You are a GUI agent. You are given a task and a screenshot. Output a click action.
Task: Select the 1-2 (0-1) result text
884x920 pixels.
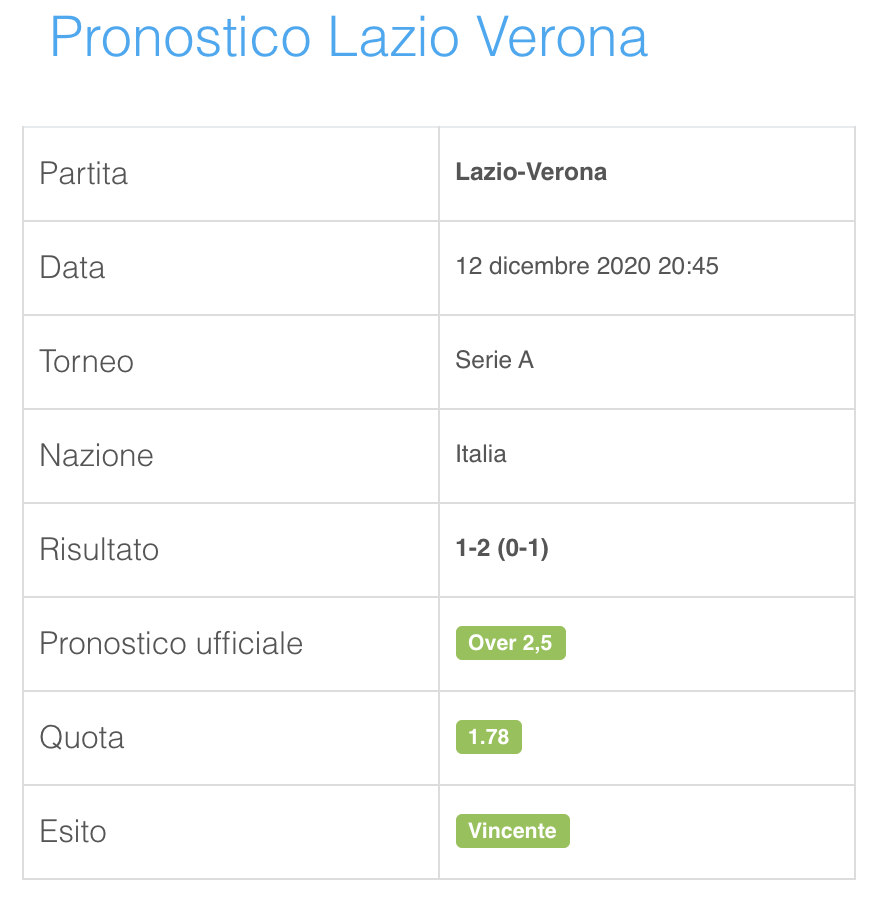[502, 548]
